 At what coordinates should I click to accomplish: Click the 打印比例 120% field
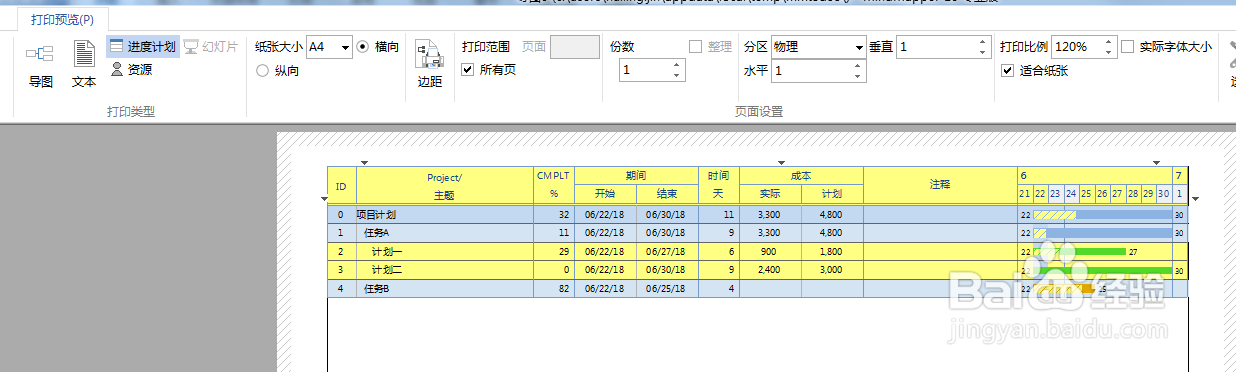click(1077, 46)
